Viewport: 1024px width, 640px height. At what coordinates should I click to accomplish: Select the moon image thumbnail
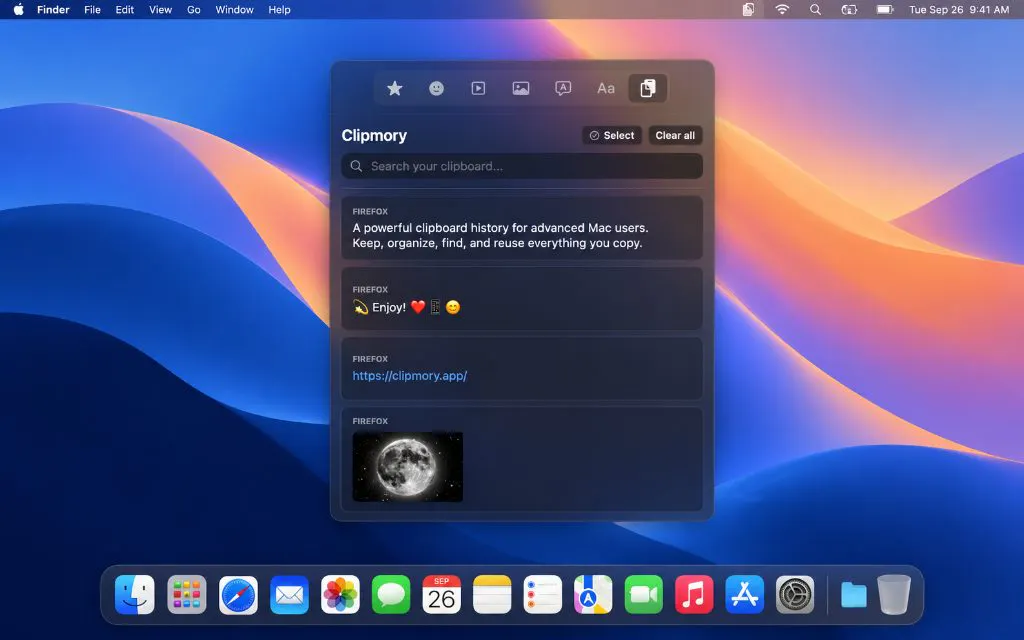click(408, 466)
